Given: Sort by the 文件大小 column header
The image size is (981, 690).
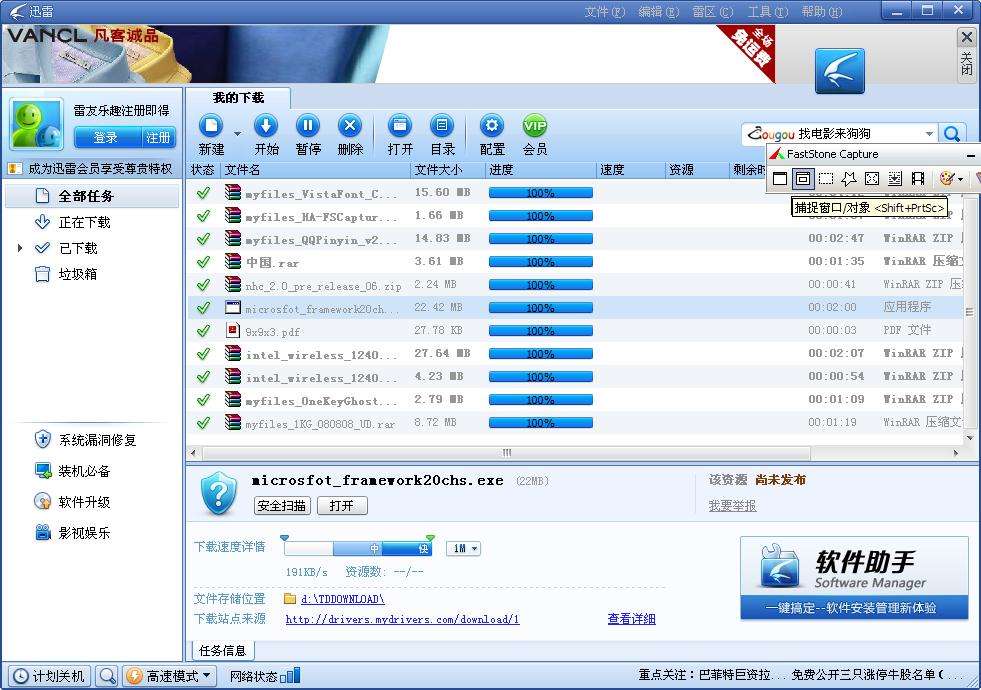Looking at the screenshot, I should (448, 170).
